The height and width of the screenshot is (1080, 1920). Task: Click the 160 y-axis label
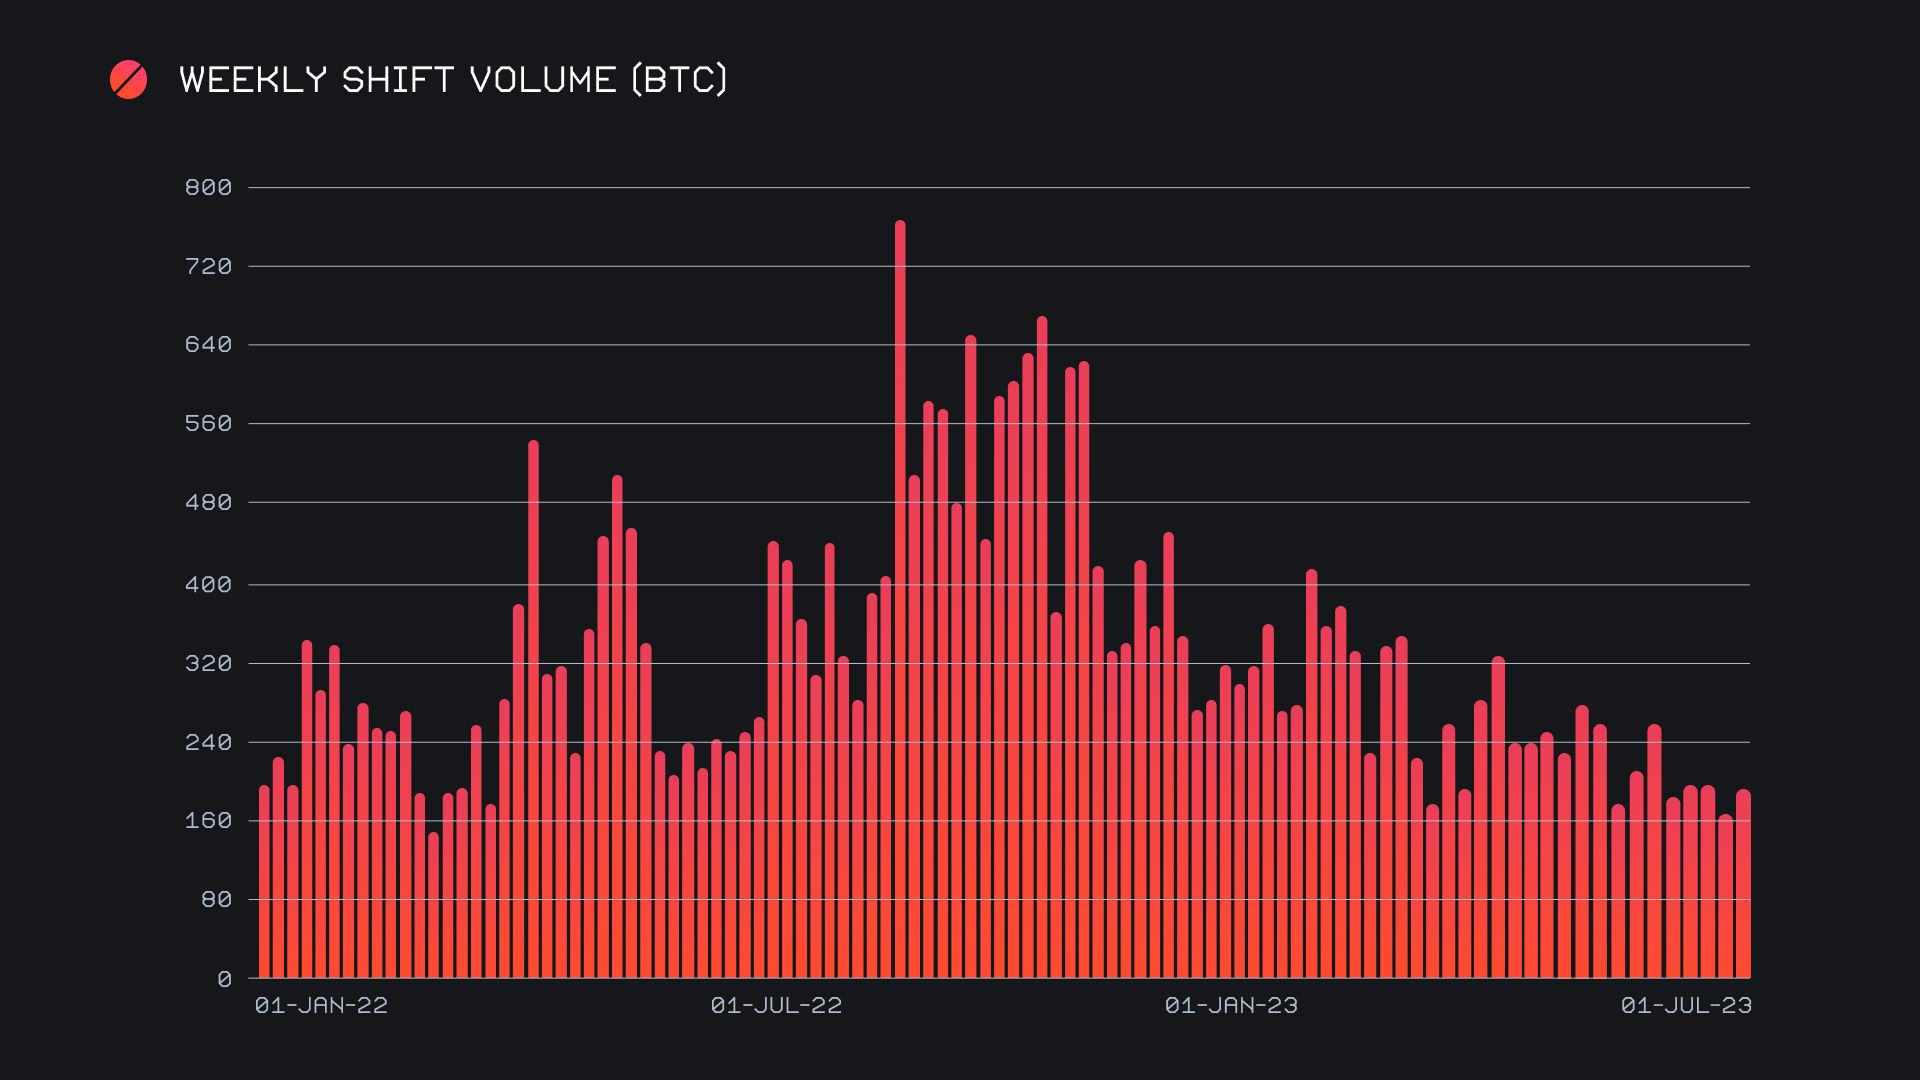coord(208,821)
